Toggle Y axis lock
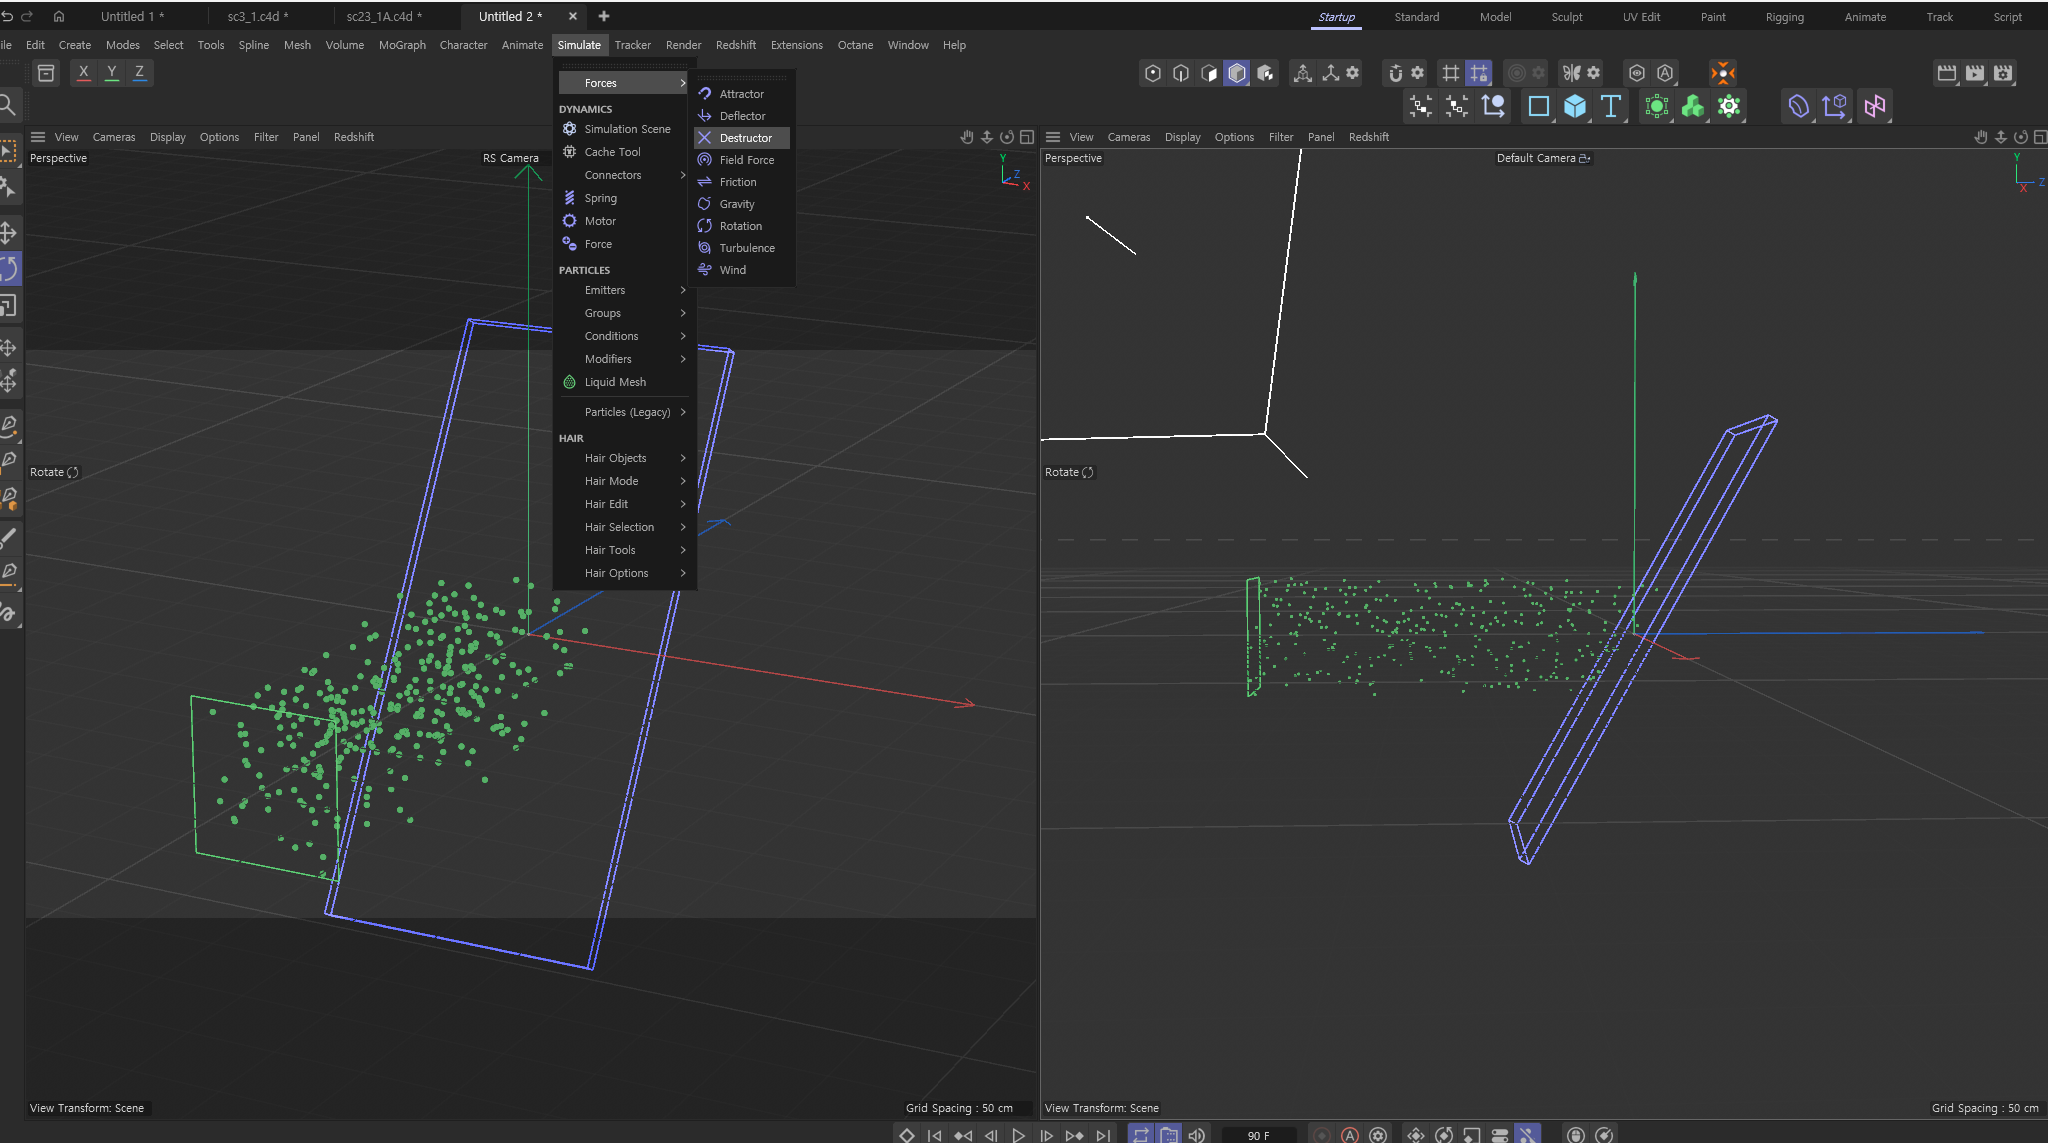This screenshot has height=1143, width=2048. coord(112,72)
